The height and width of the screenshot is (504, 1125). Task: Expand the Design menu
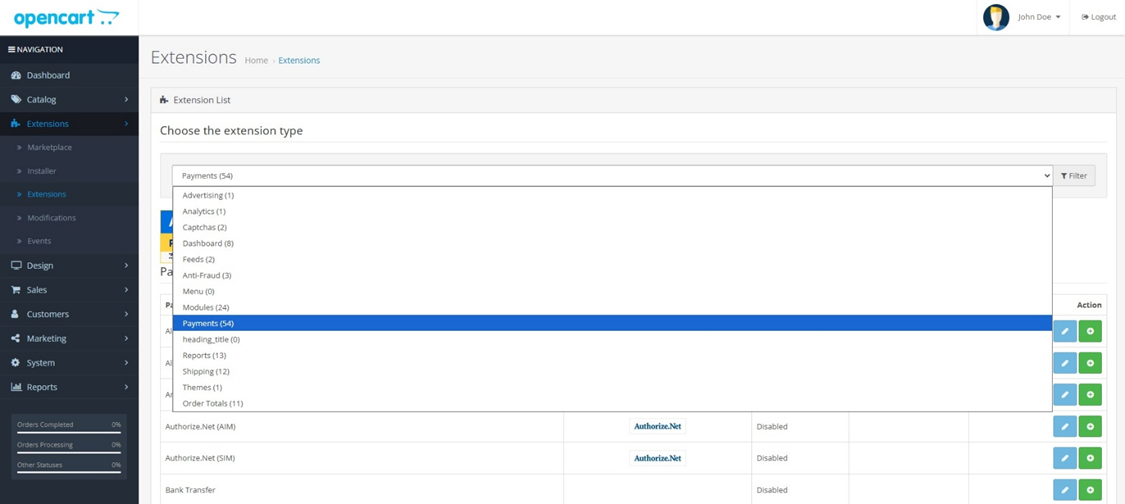click(69, 266)
